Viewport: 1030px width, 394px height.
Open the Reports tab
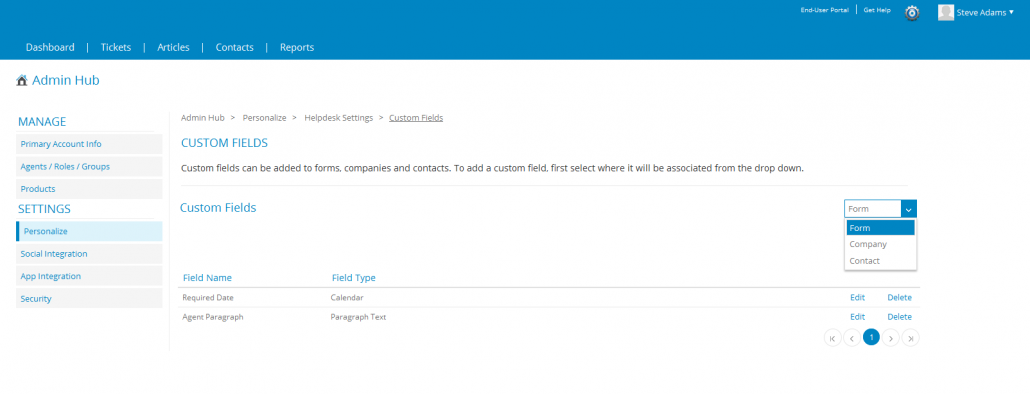click(297, 47)
